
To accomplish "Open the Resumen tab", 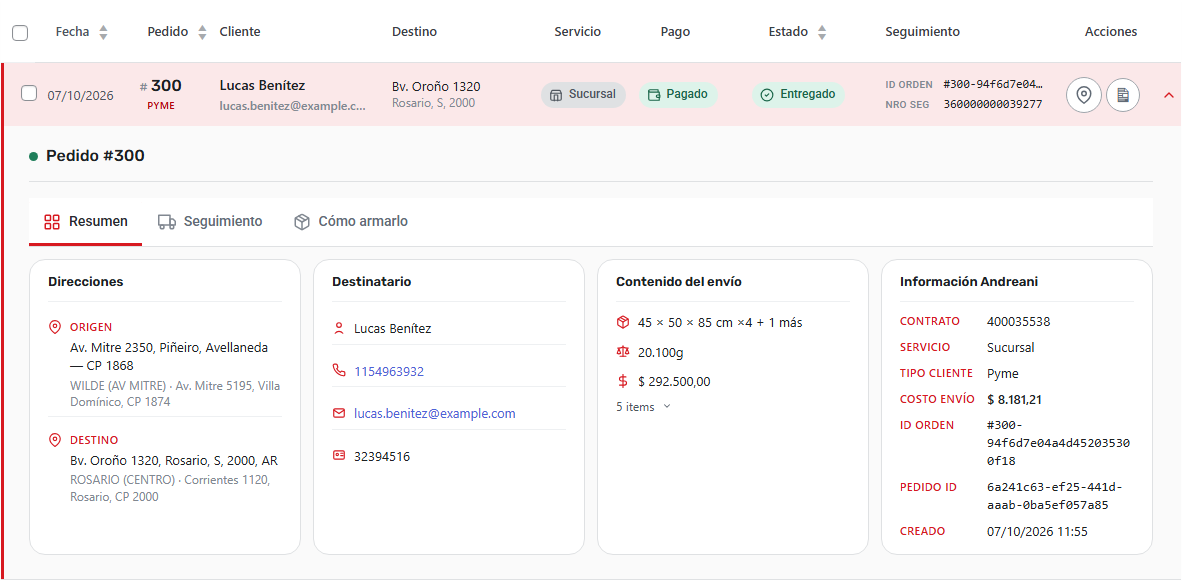I will 86,222.
